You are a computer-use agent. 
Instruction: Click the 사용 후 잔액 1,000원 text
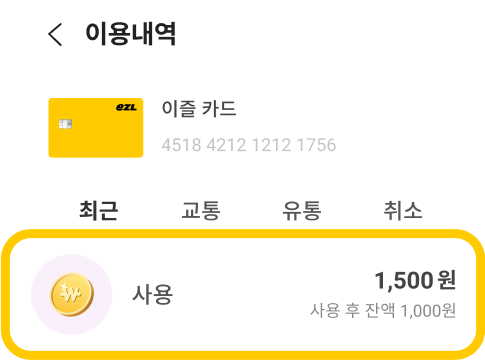[x=383, y=311]
